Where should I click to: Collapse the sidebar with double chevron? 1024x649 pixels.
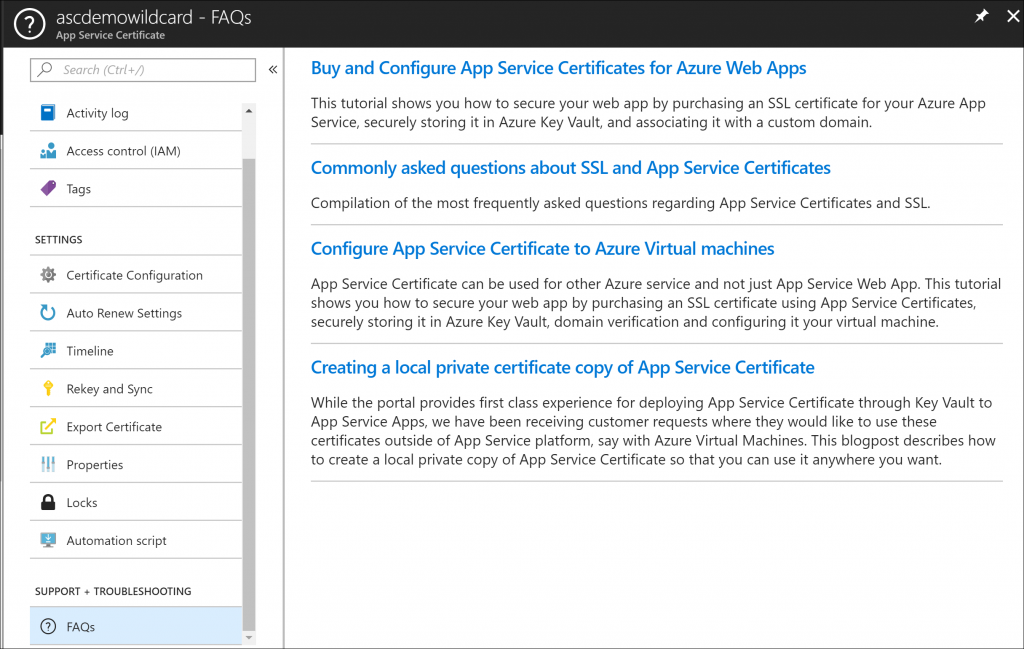point(273,70)
